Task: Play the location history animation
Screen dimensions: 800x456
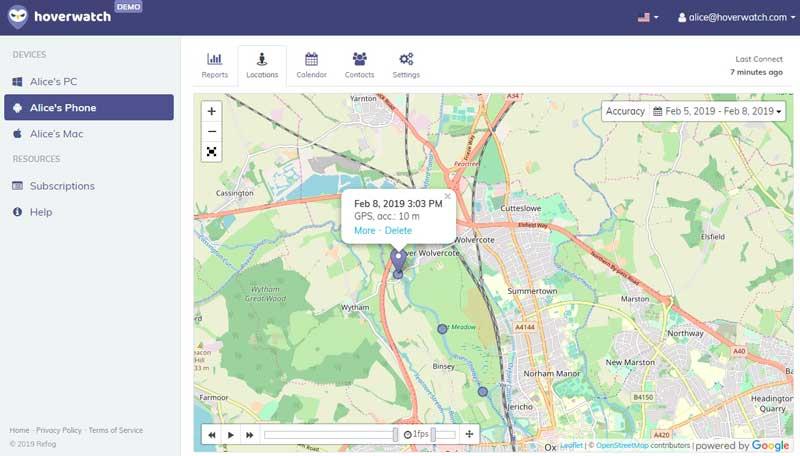Action: pyautogui.click(x=231, y=435)
